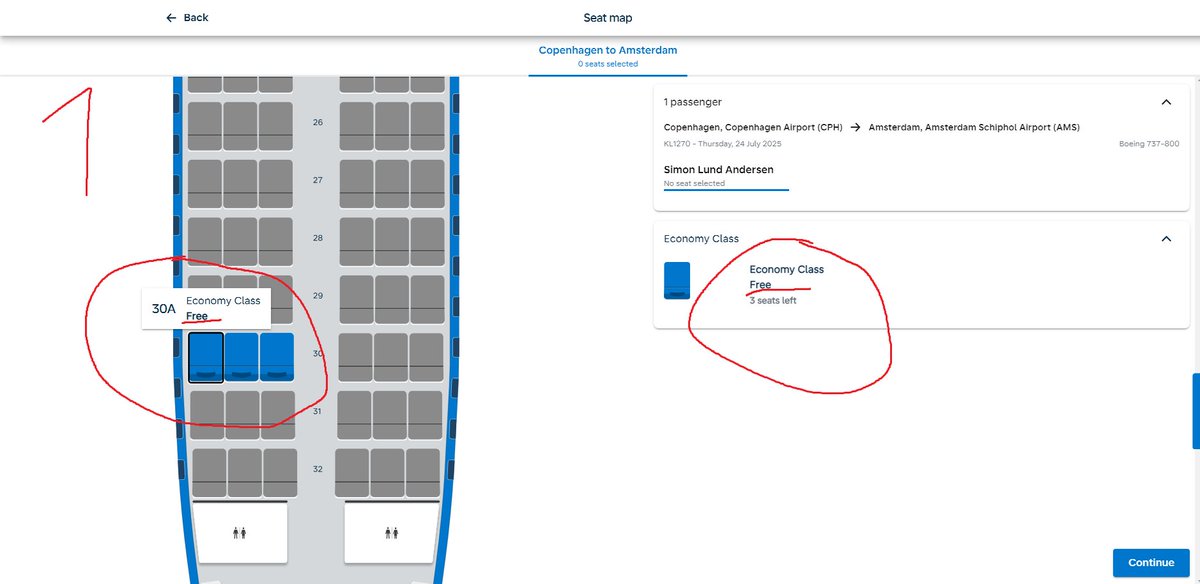Click the 'Boeing 737-800' aircraft label

tap(1149, 145)
